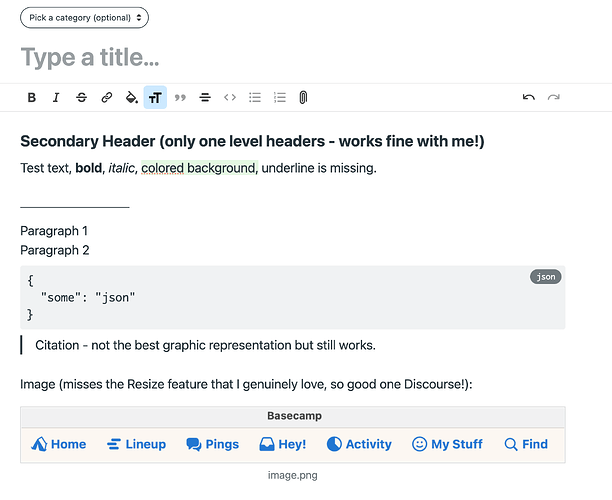
Task: Click the "some": "json" code line
Action: (88, 297)
